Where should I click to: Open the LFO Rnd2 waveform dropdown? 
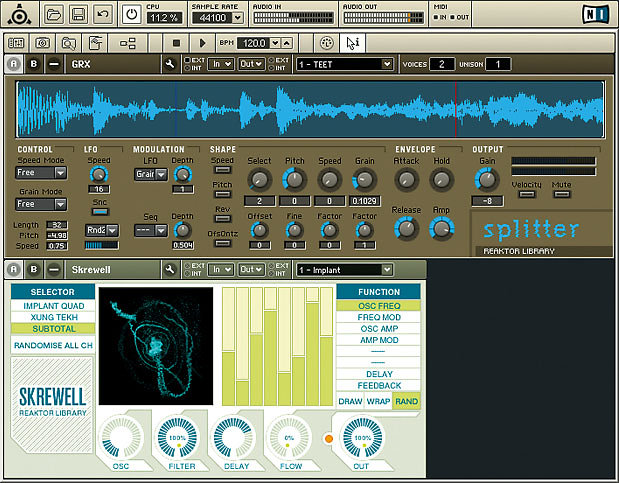click(101, 230)
